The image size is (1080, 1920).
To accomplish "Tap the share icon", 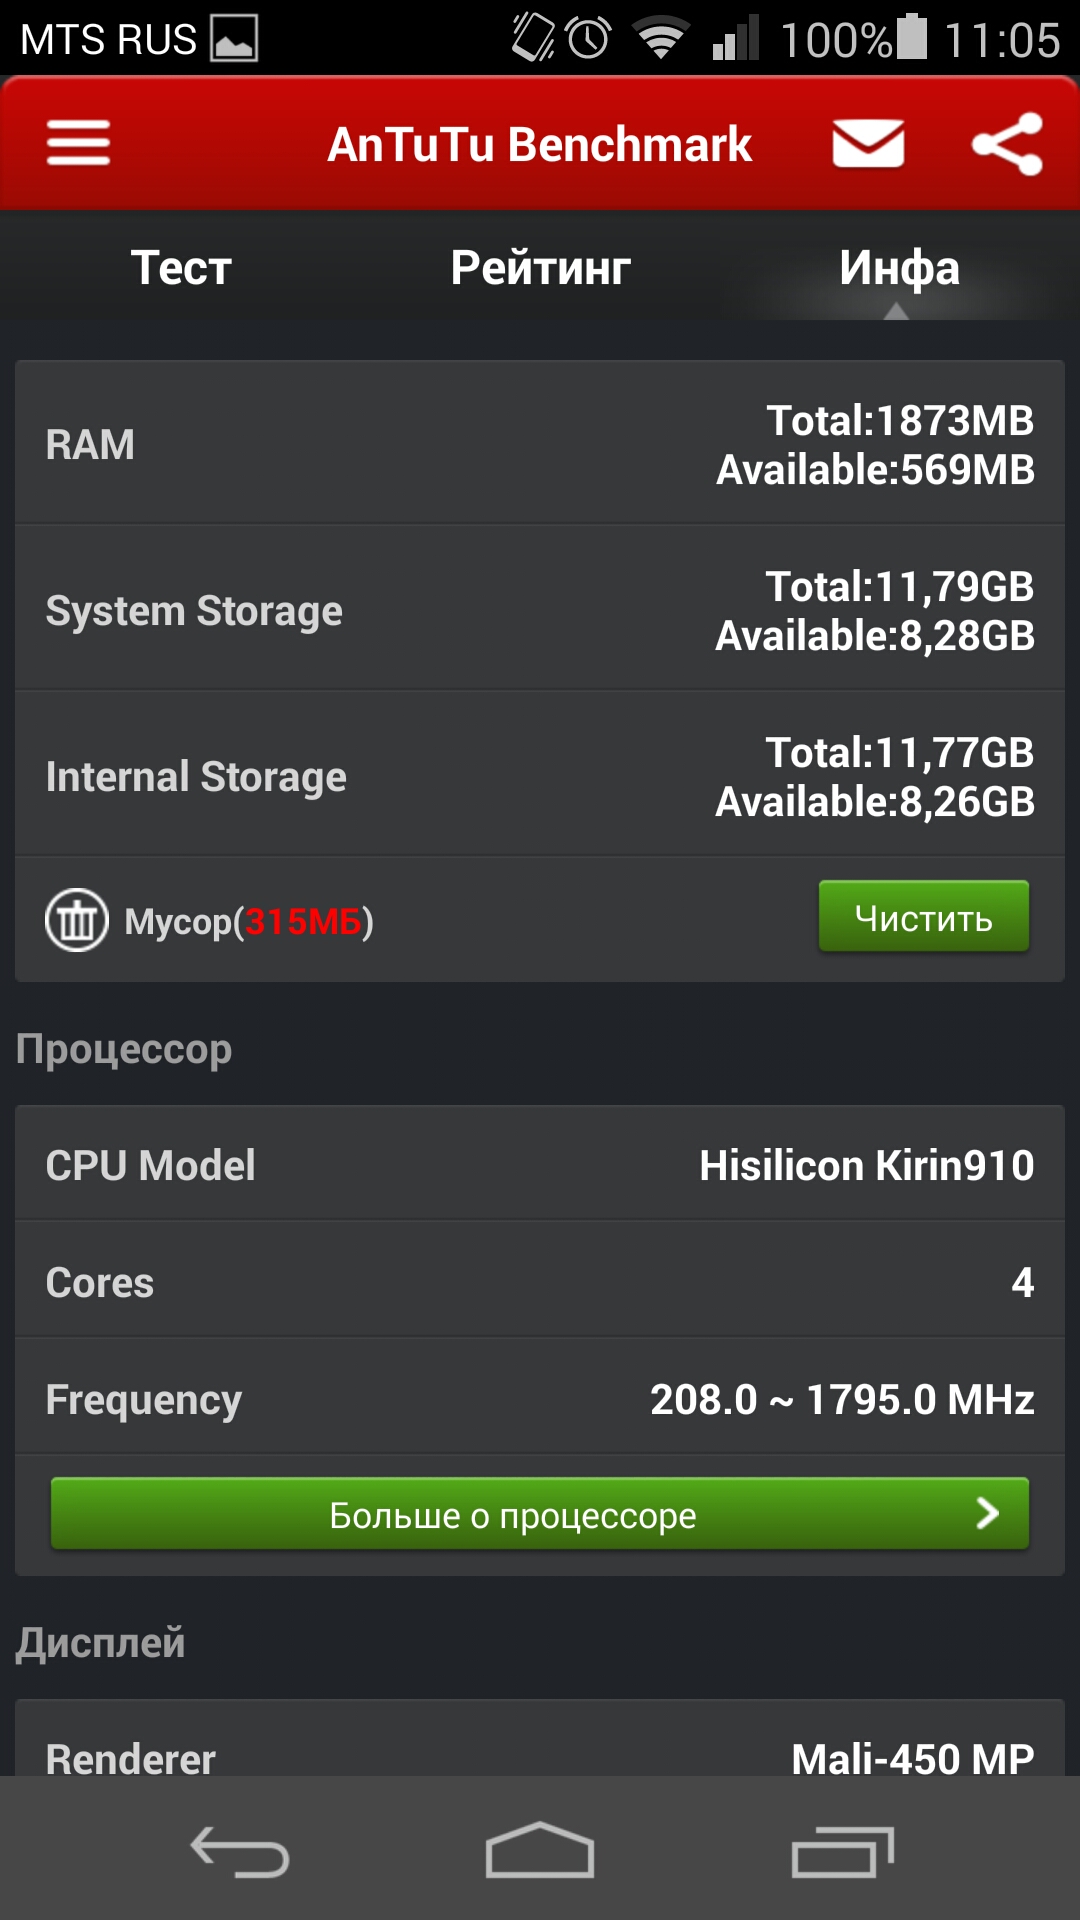I will 1007,144.
